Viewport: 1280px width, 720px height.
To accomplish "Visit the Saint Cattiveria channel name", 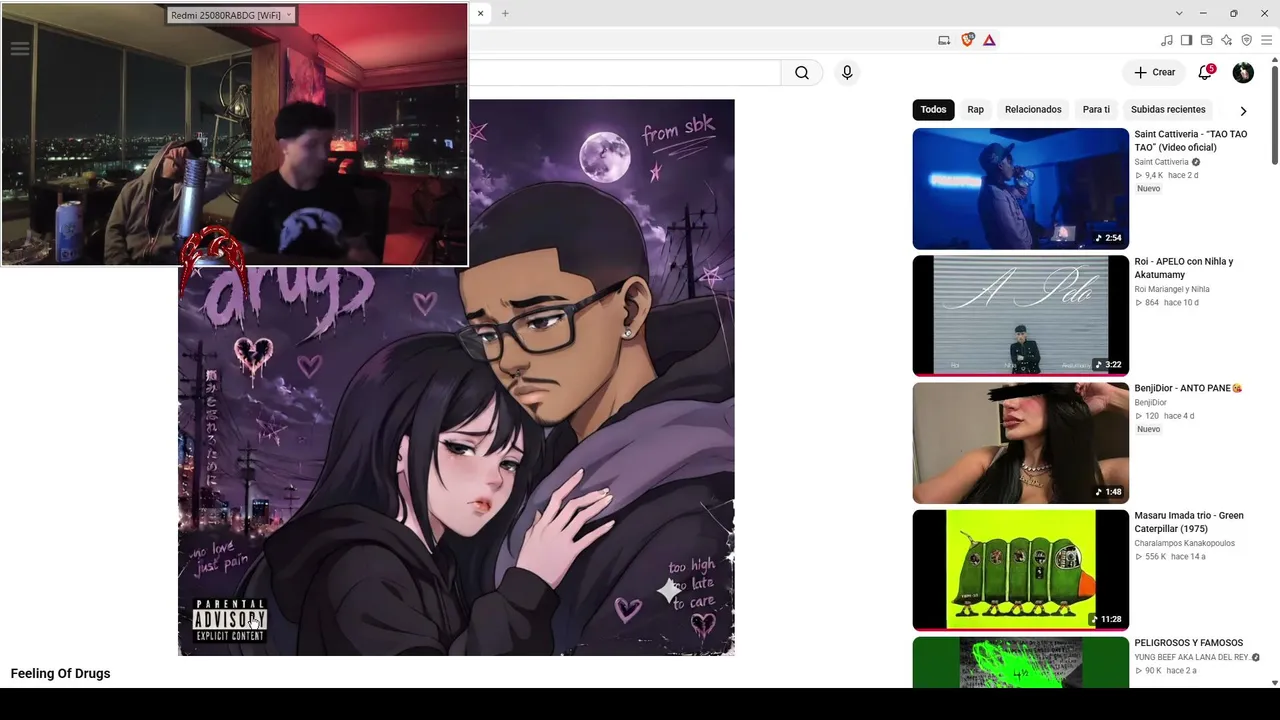I will pyautogui.click(x=1161, y=162).
